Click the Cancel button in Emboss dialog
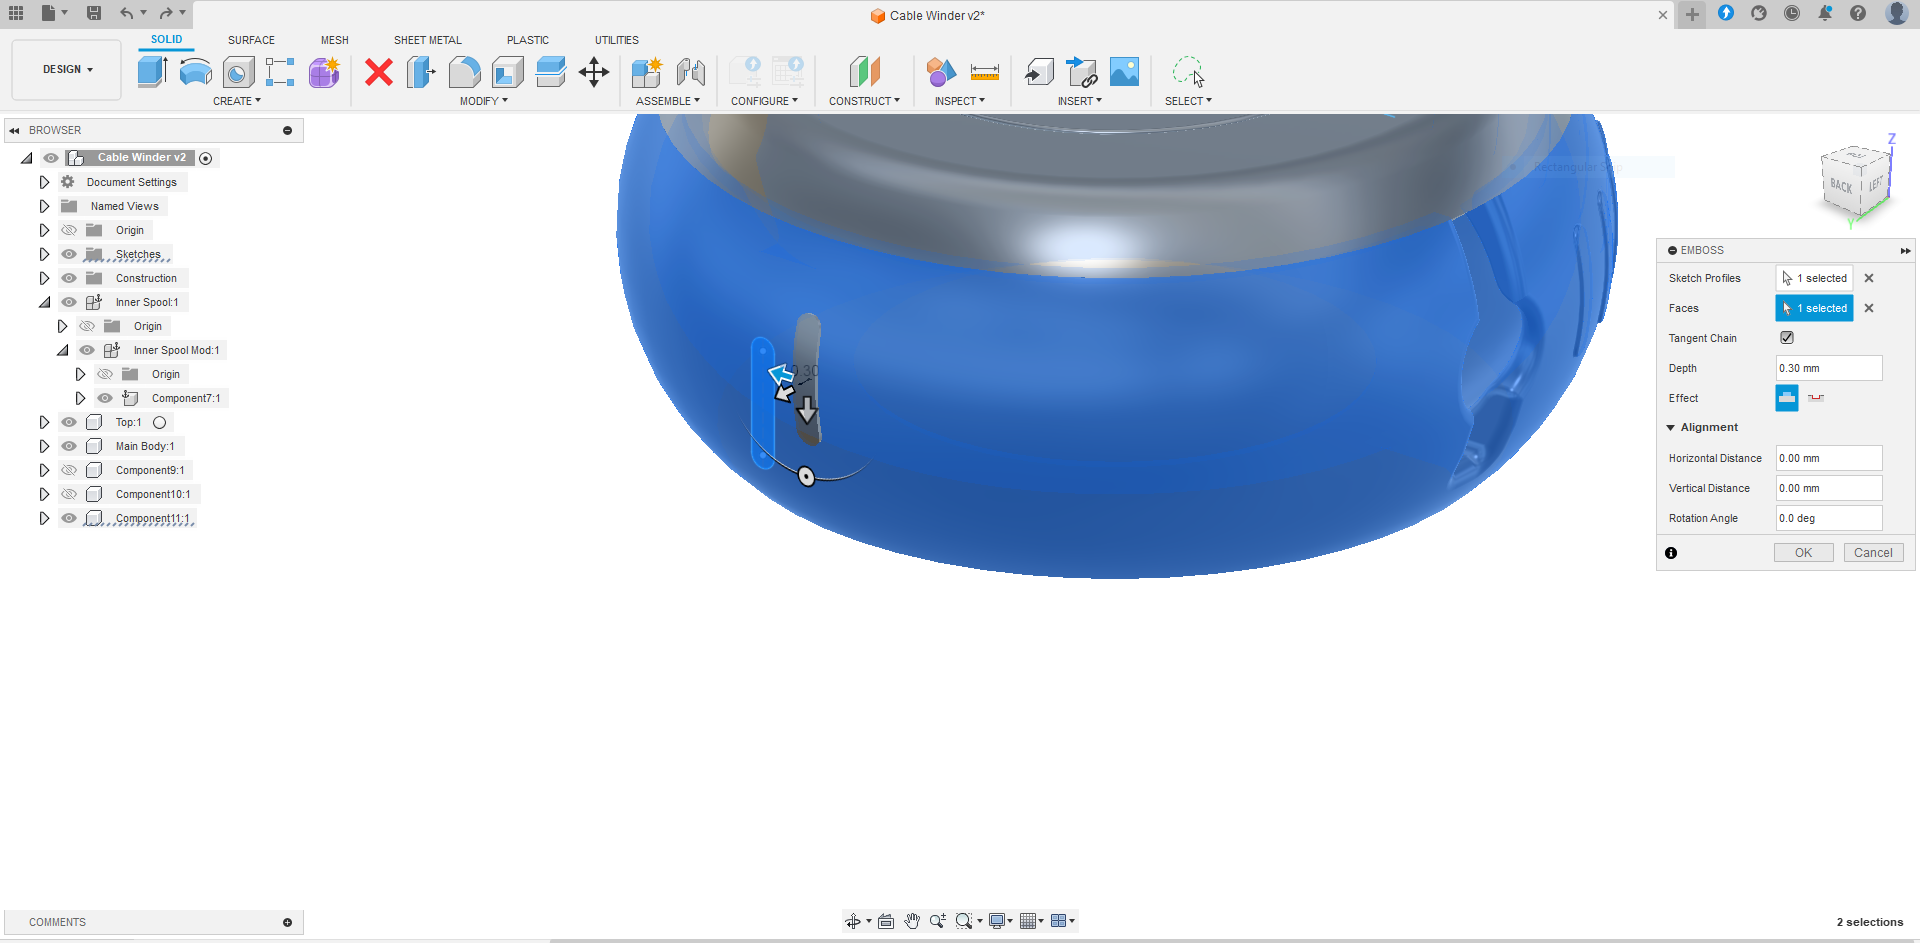 1873,553
